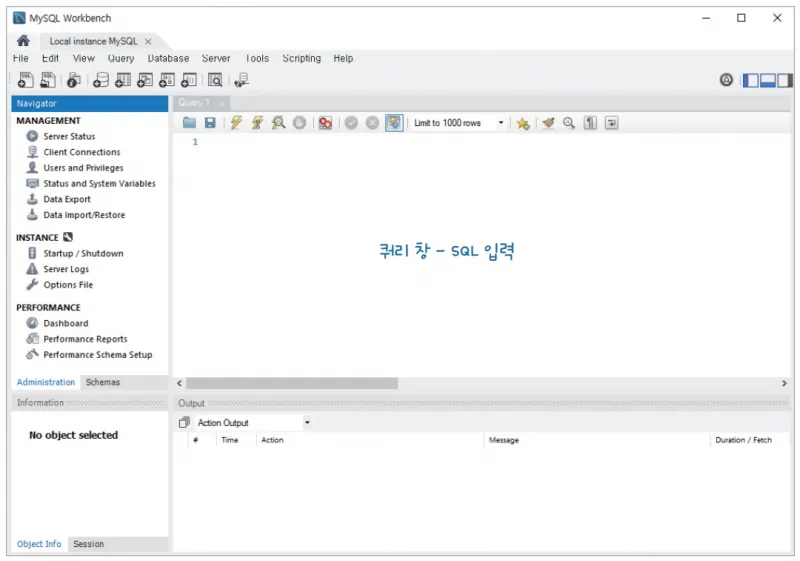Open the Tools menu
The image size is (800, 561).
[x=257, y=58]
